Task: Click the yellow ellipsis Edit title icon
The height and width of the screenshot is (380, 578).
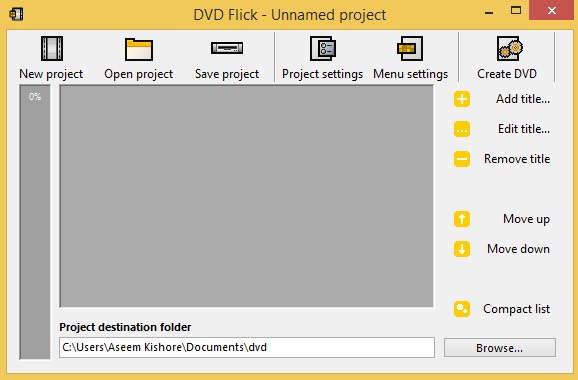Action: tap(462, 129)
